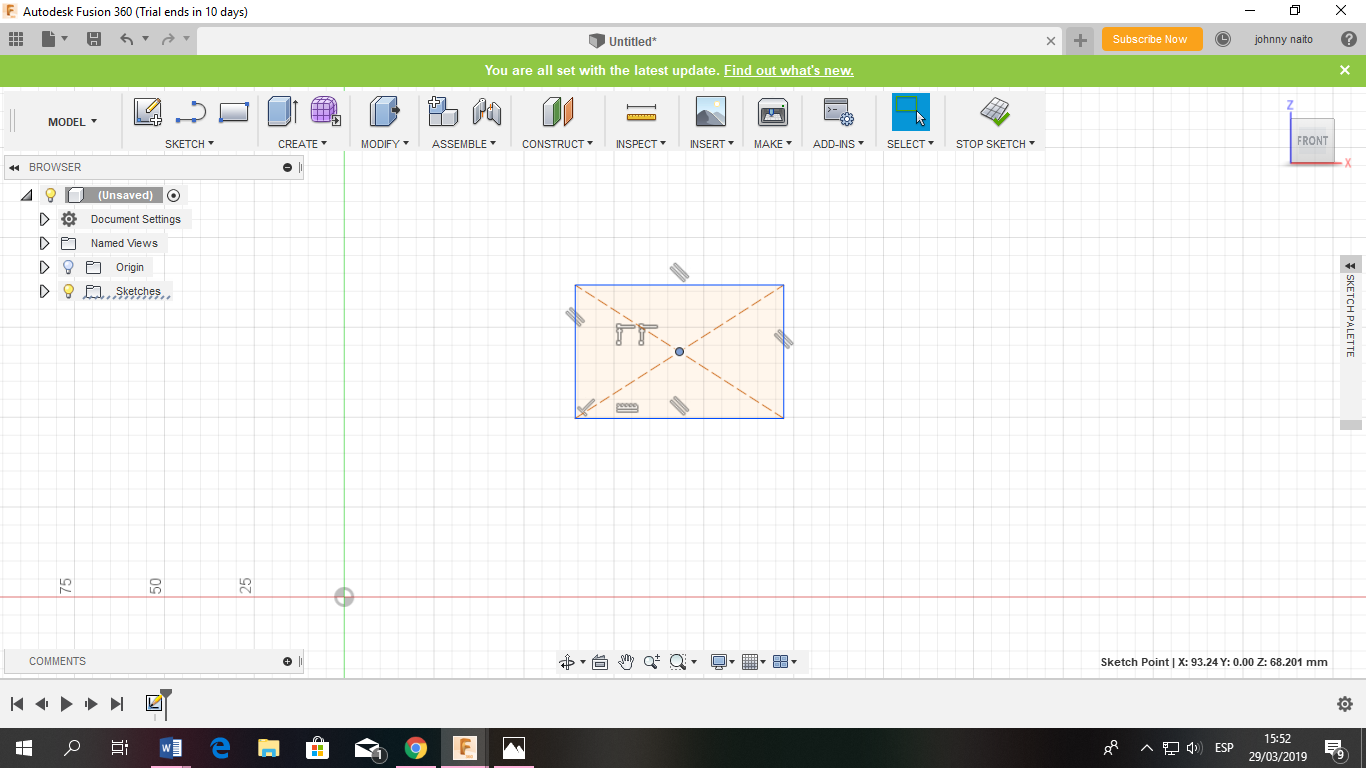1366x768 pixels.
Task: Activate the Select tool icon
Action: click(910, 111)
